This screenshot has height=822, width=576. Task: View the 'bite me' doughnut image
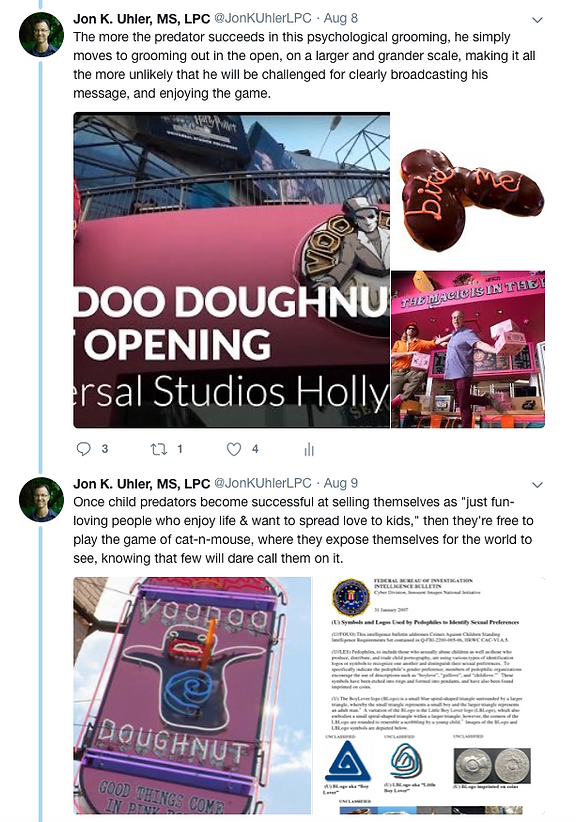coord(468,191)
